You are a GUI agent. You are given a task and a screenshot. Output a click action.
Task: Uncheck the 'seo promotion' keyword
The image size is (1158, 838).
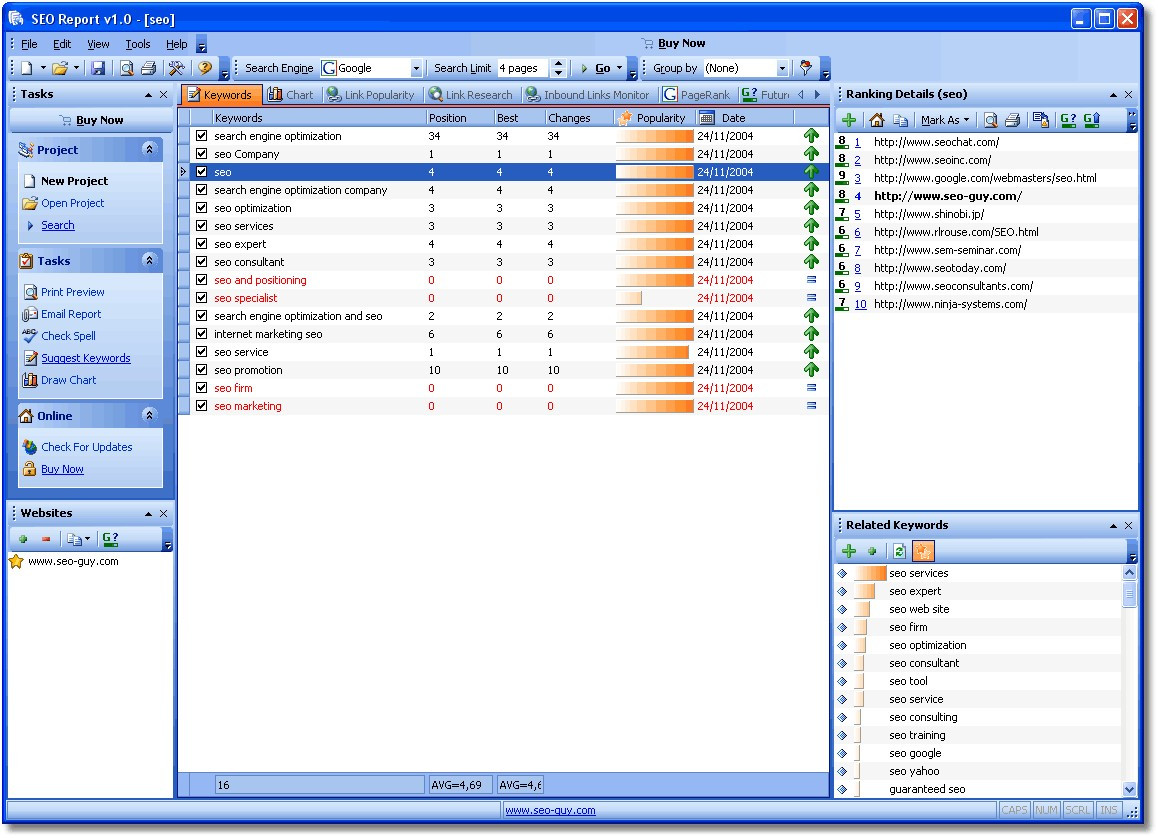click(202, 370)
